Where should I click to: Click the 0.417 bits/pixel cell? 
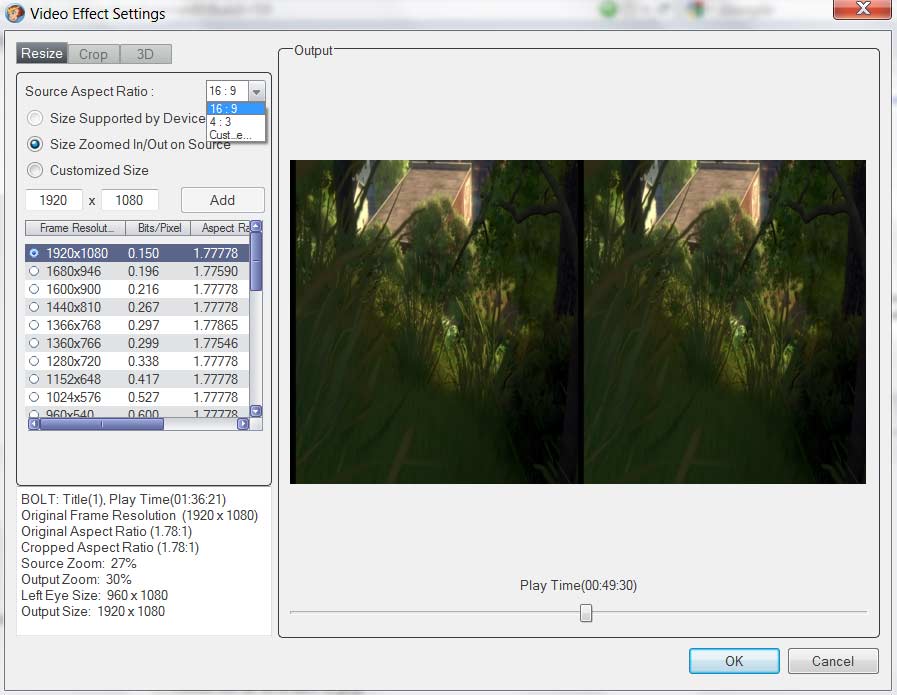(x=144, y=379)
